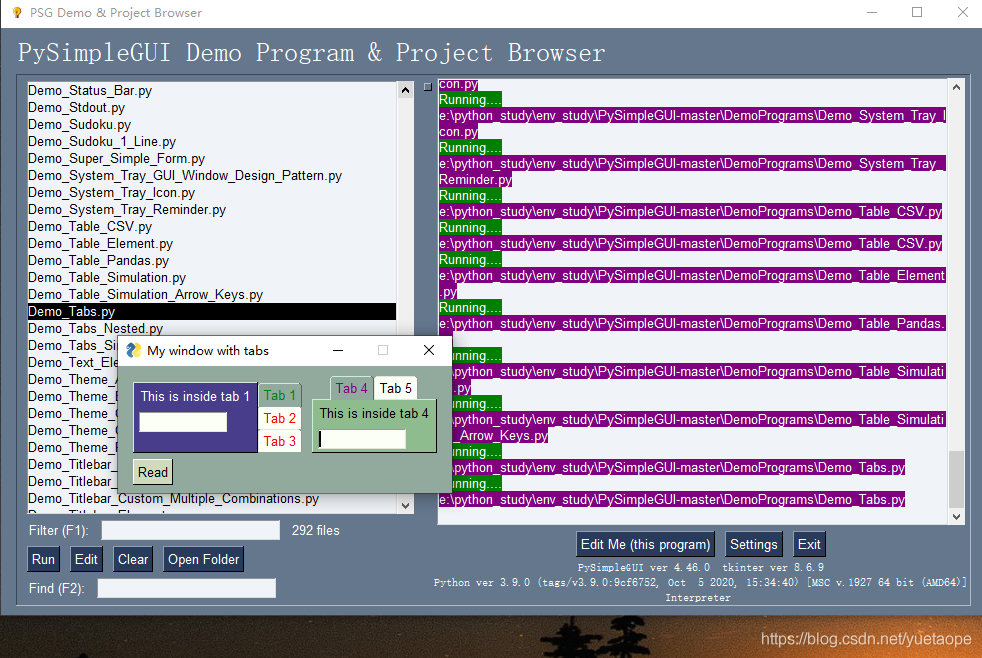Switch to Tab 2

click(x=279, y=418)
